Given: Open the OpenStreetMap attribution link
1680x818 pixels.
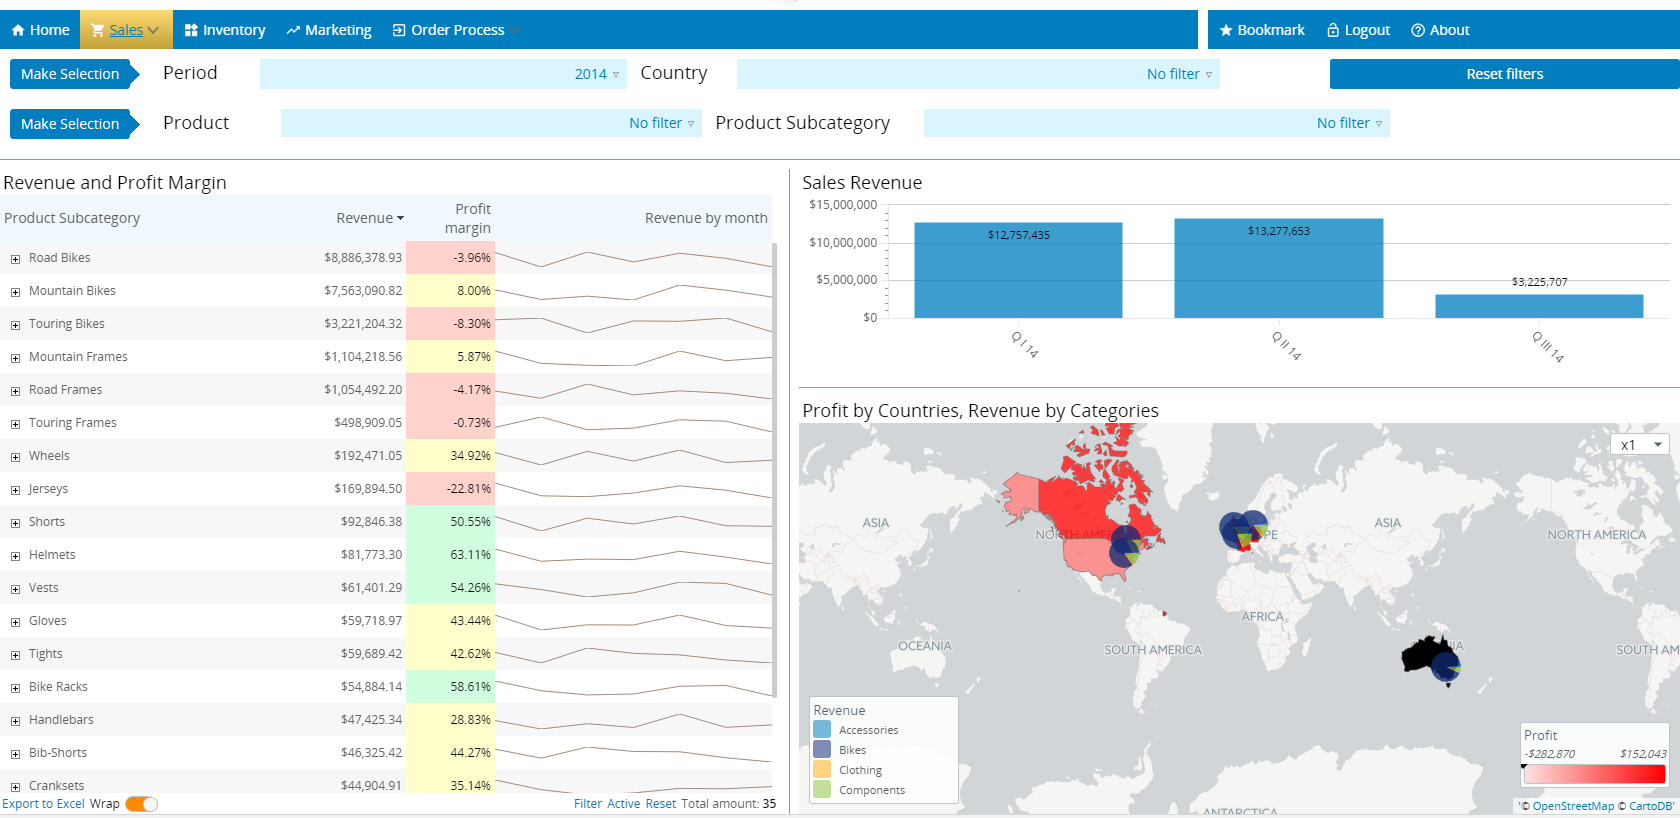Looking at the screenshot, I should pyautogui.click(x=1573, y=806).
